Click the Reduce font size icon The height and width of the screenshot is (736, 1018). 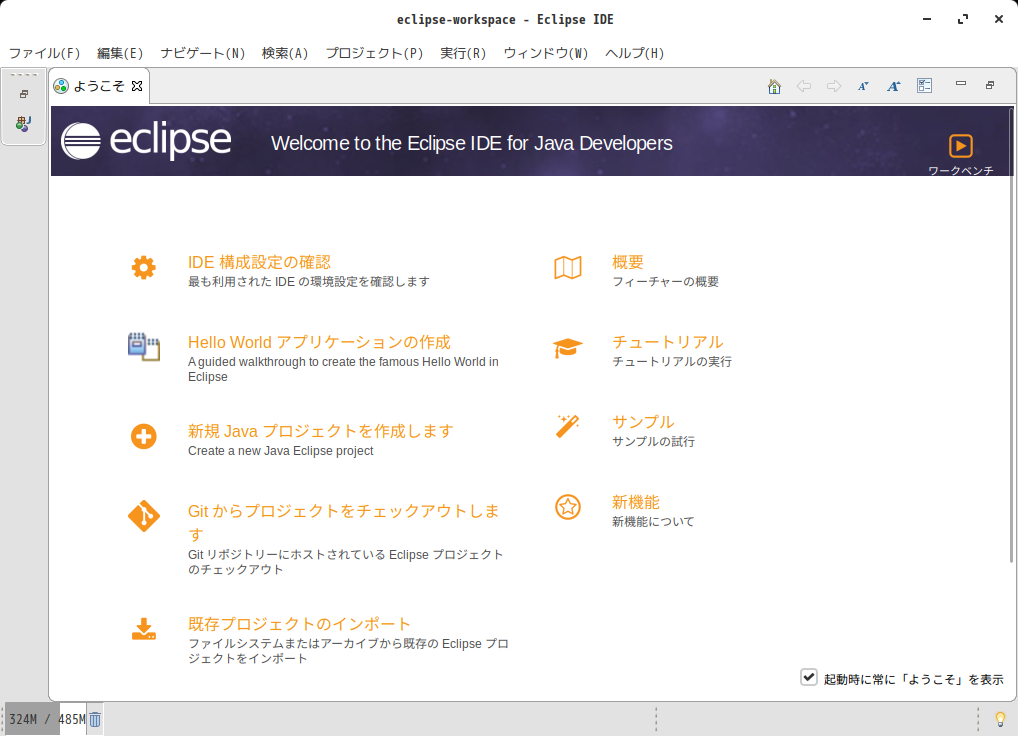coord(863,86)
